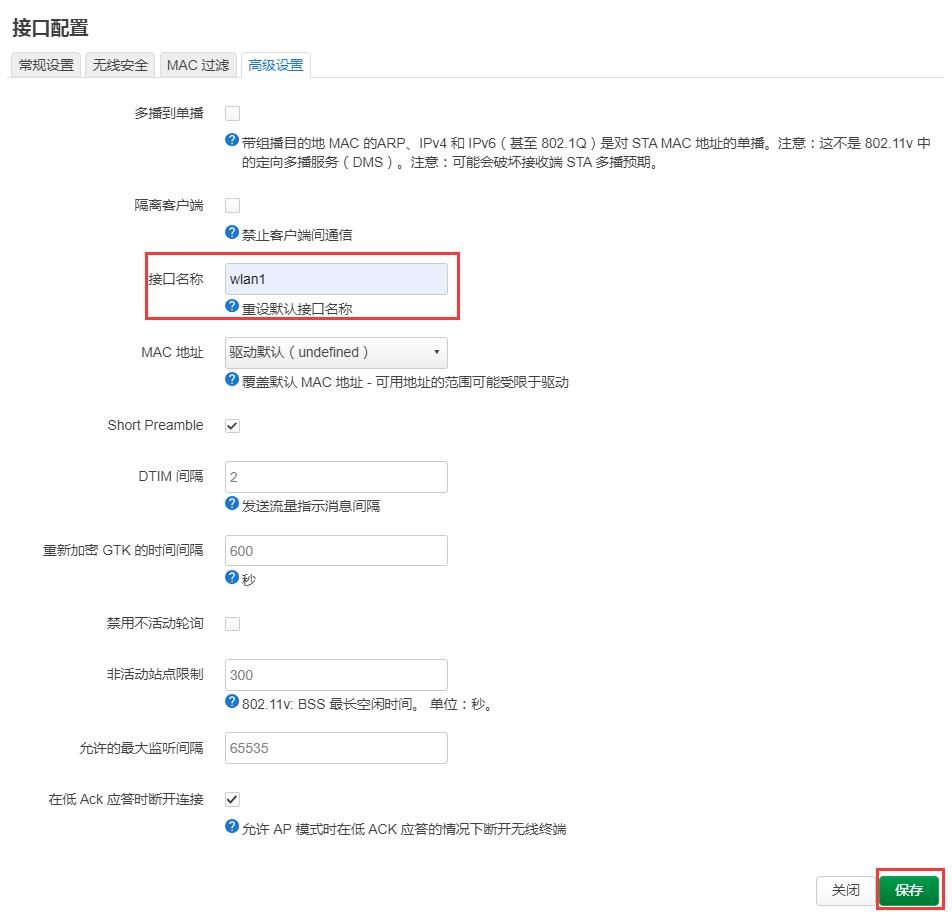The width and height of the screenshot is (952, 916).
Task: Click the 允许的最大监听间隔 label
Action: pyautogui.click(x=141, y=748)
